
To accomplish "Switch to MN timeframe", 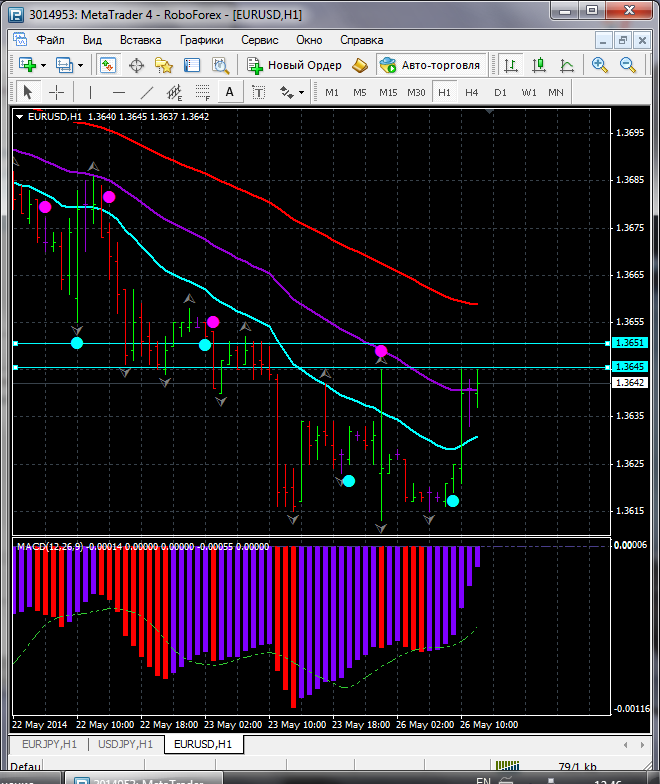I will (x=556, y=92).
